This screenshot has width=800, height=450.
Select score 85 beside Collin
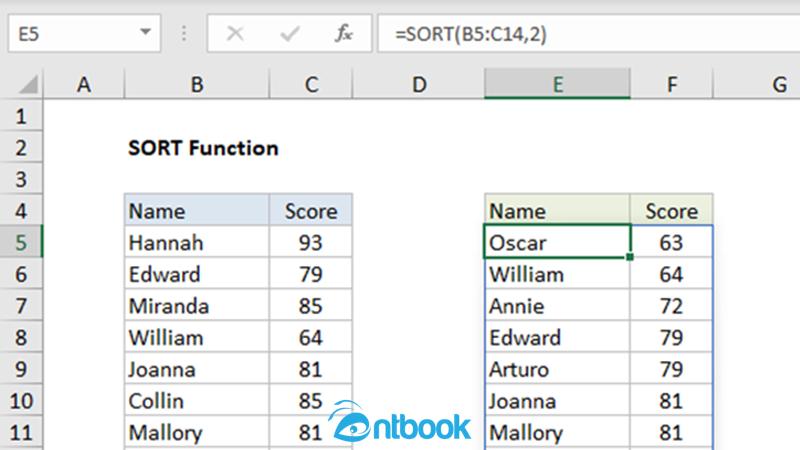pyautogui.click(x=311, y=401)
